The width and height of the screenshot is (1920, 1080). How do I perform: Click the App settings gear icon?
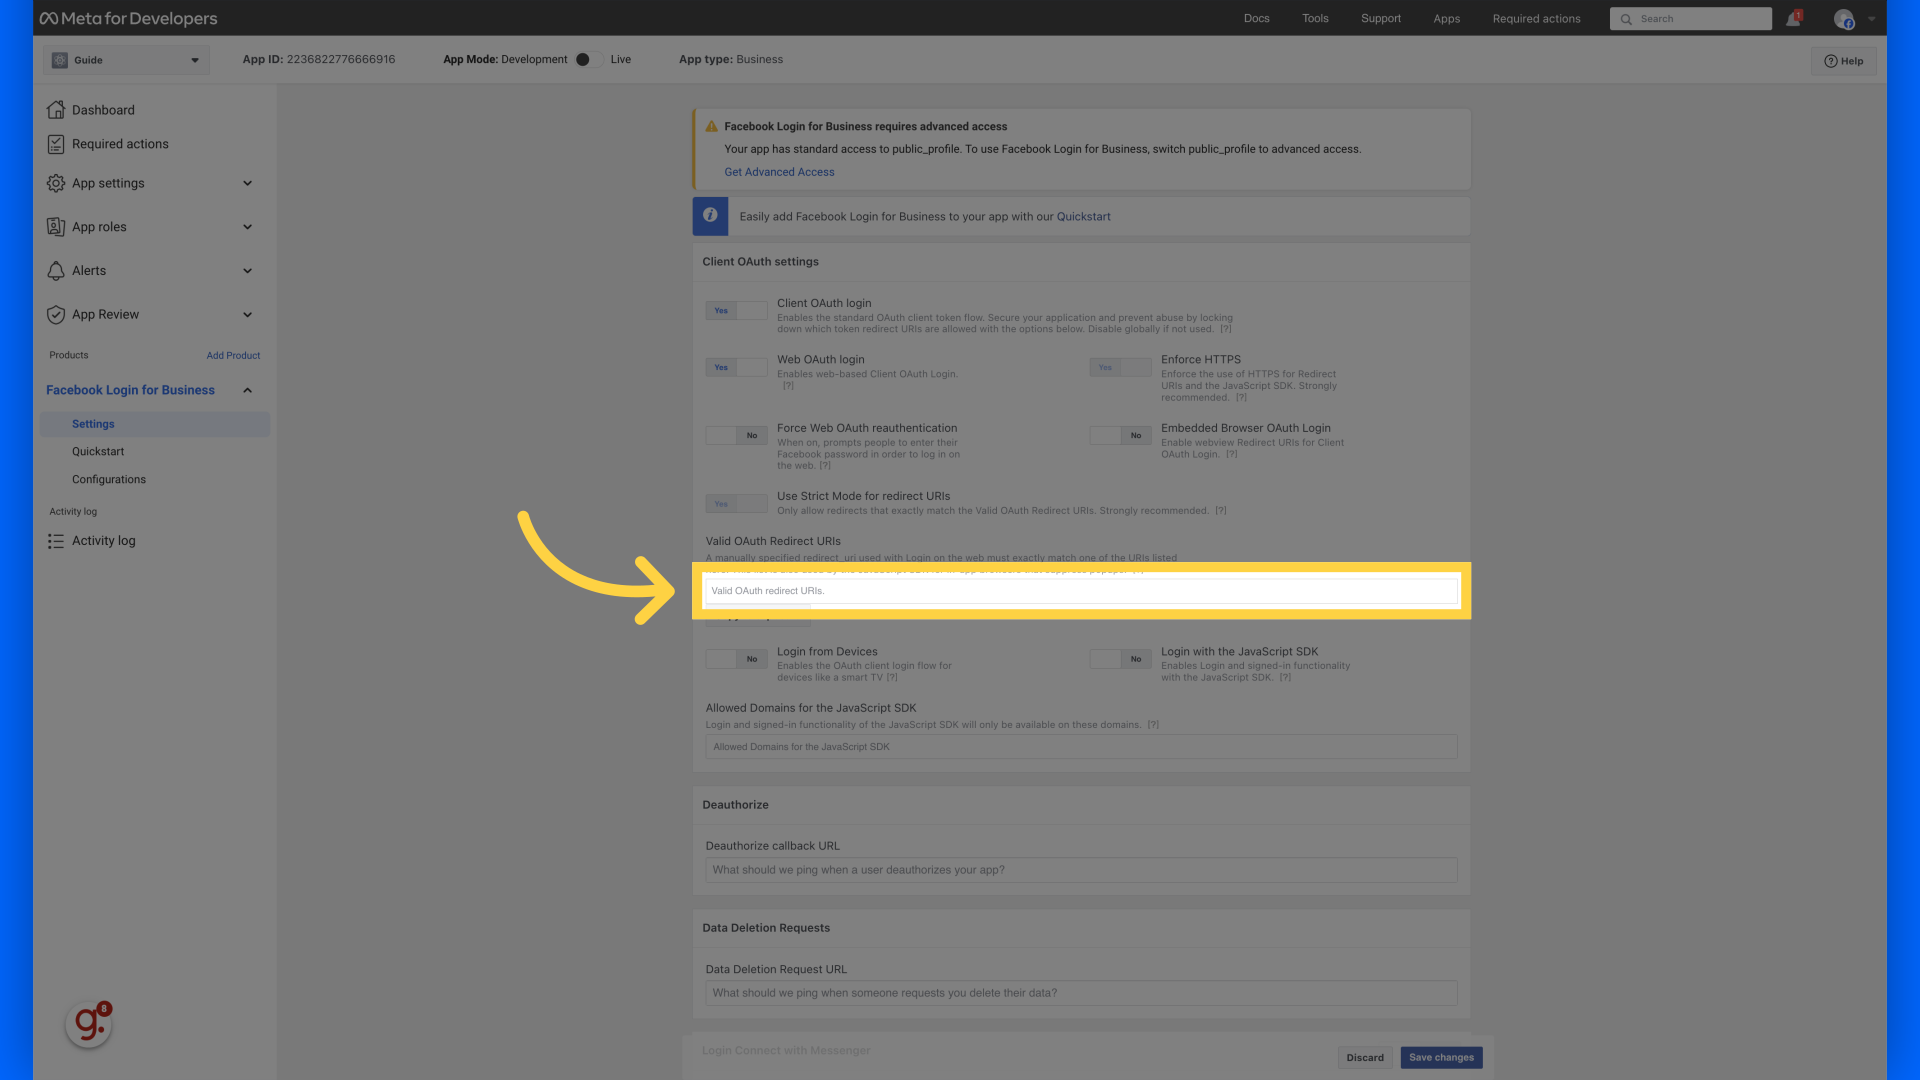coord(56,183)
